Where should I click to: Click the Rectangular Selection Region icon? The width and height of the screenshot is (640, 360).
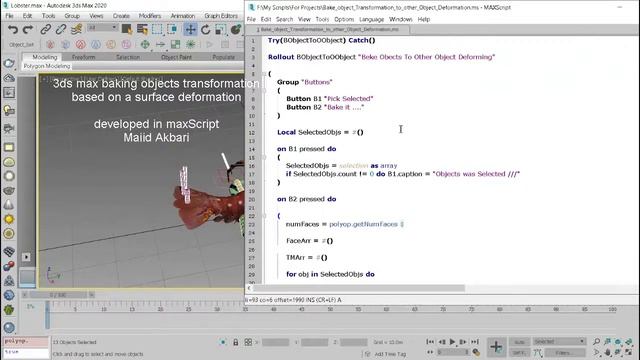click(157, 29)
